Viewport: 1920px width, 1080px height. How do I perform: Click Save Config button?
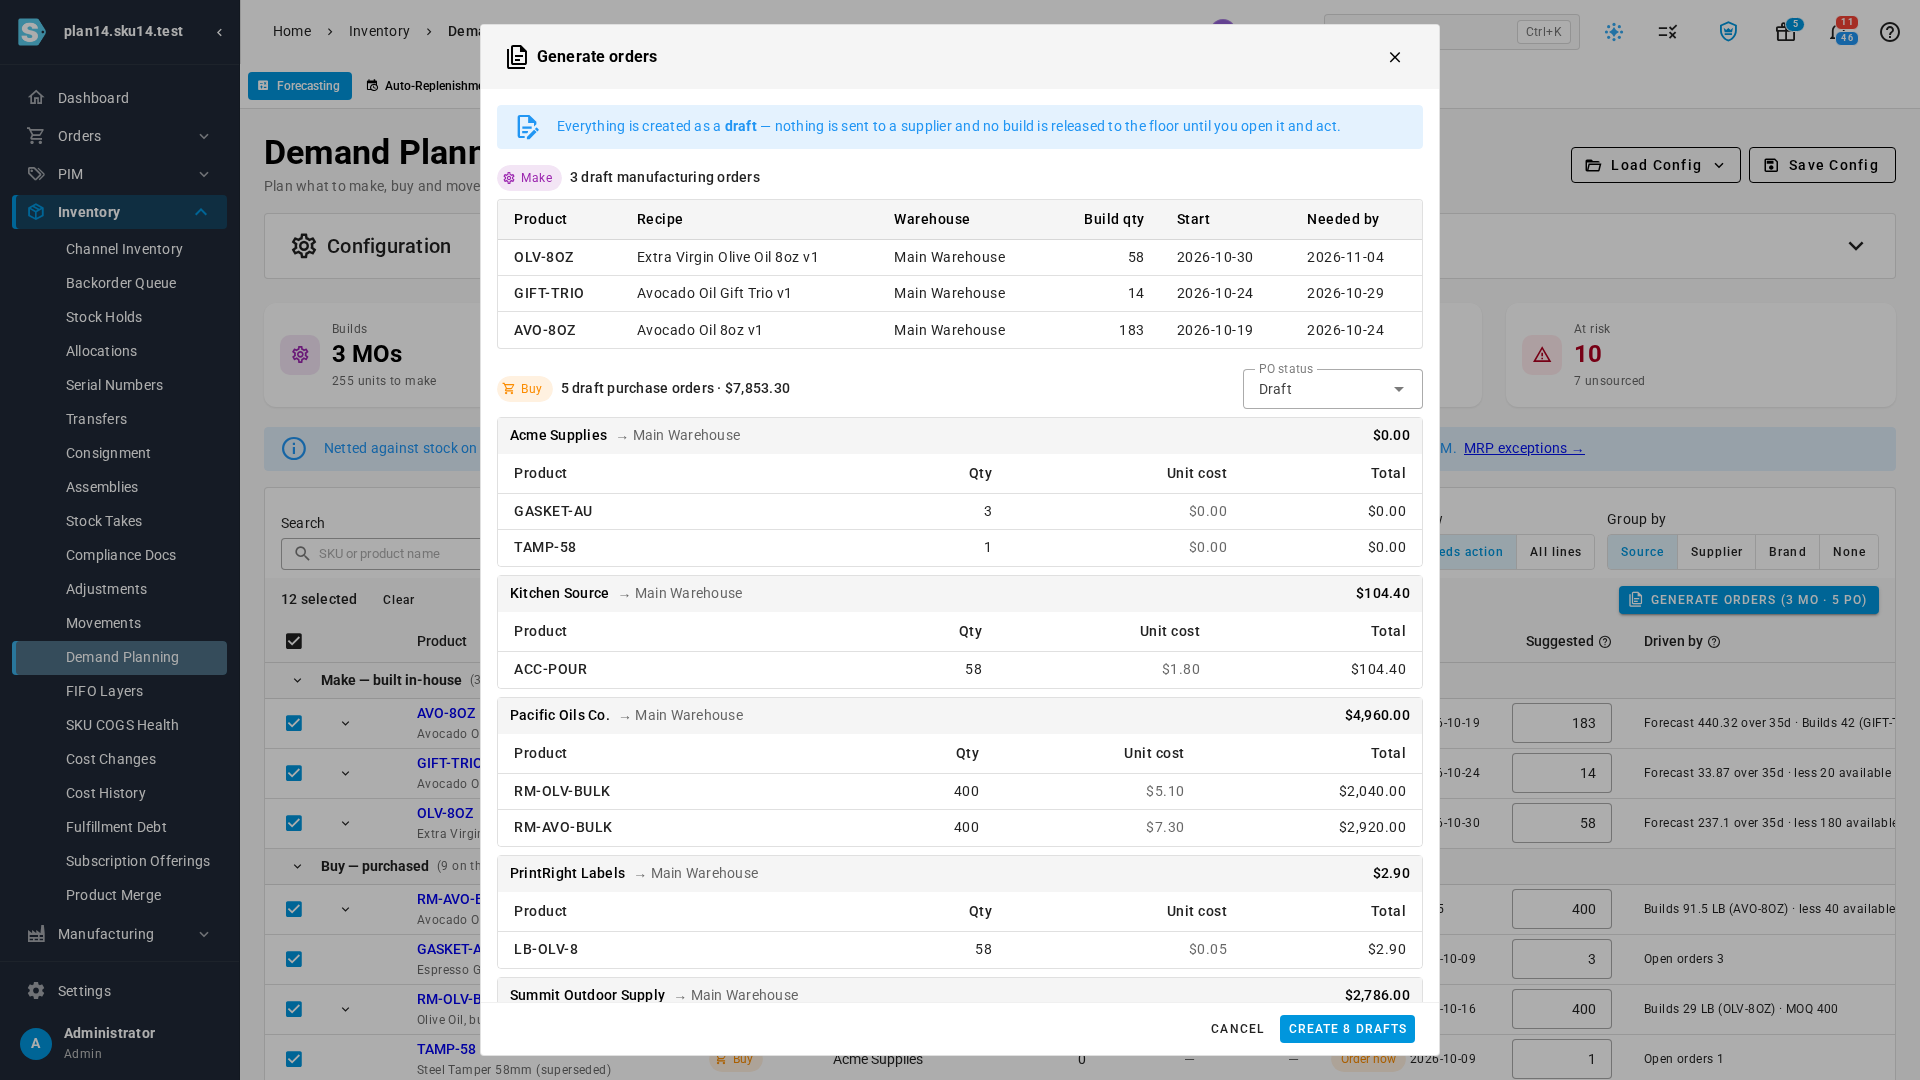coord(1822,165)
